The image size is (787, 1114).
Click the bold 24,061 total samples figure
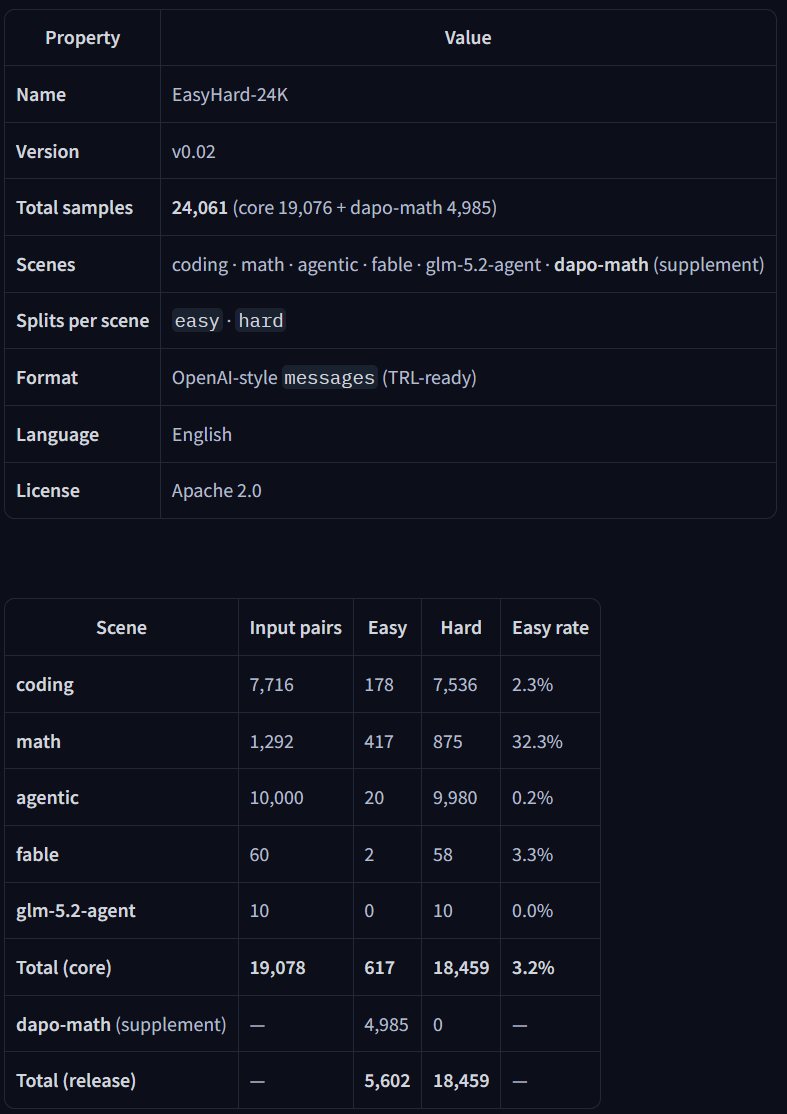pos(200,207)
